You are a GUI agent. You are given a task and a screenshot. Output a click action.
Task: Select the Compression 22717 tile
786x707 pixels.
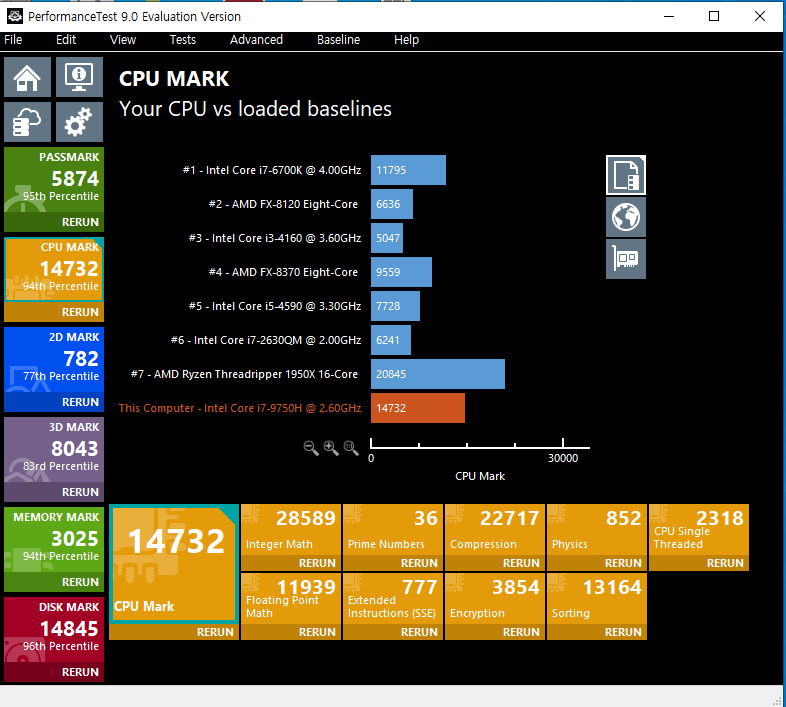coord(495,531)
